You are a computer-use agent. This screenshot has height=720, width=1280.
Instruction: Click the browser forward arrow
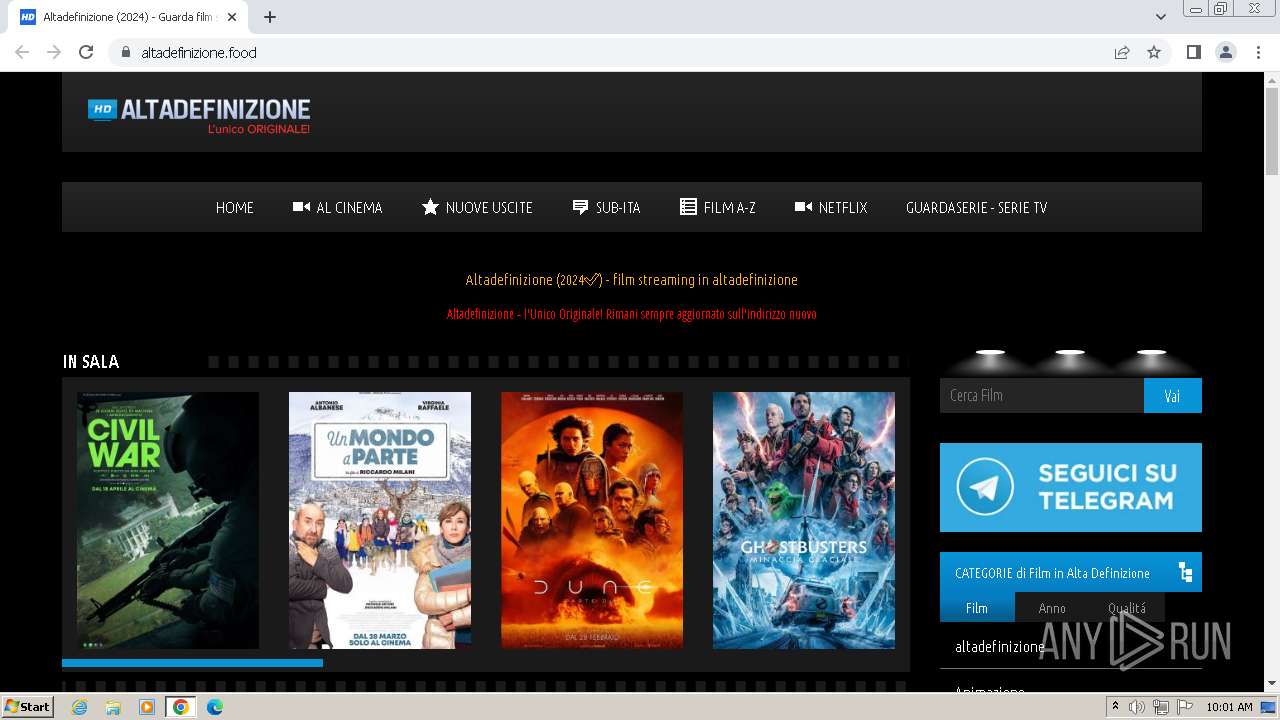pyautogui.click(x=54, y=52)
